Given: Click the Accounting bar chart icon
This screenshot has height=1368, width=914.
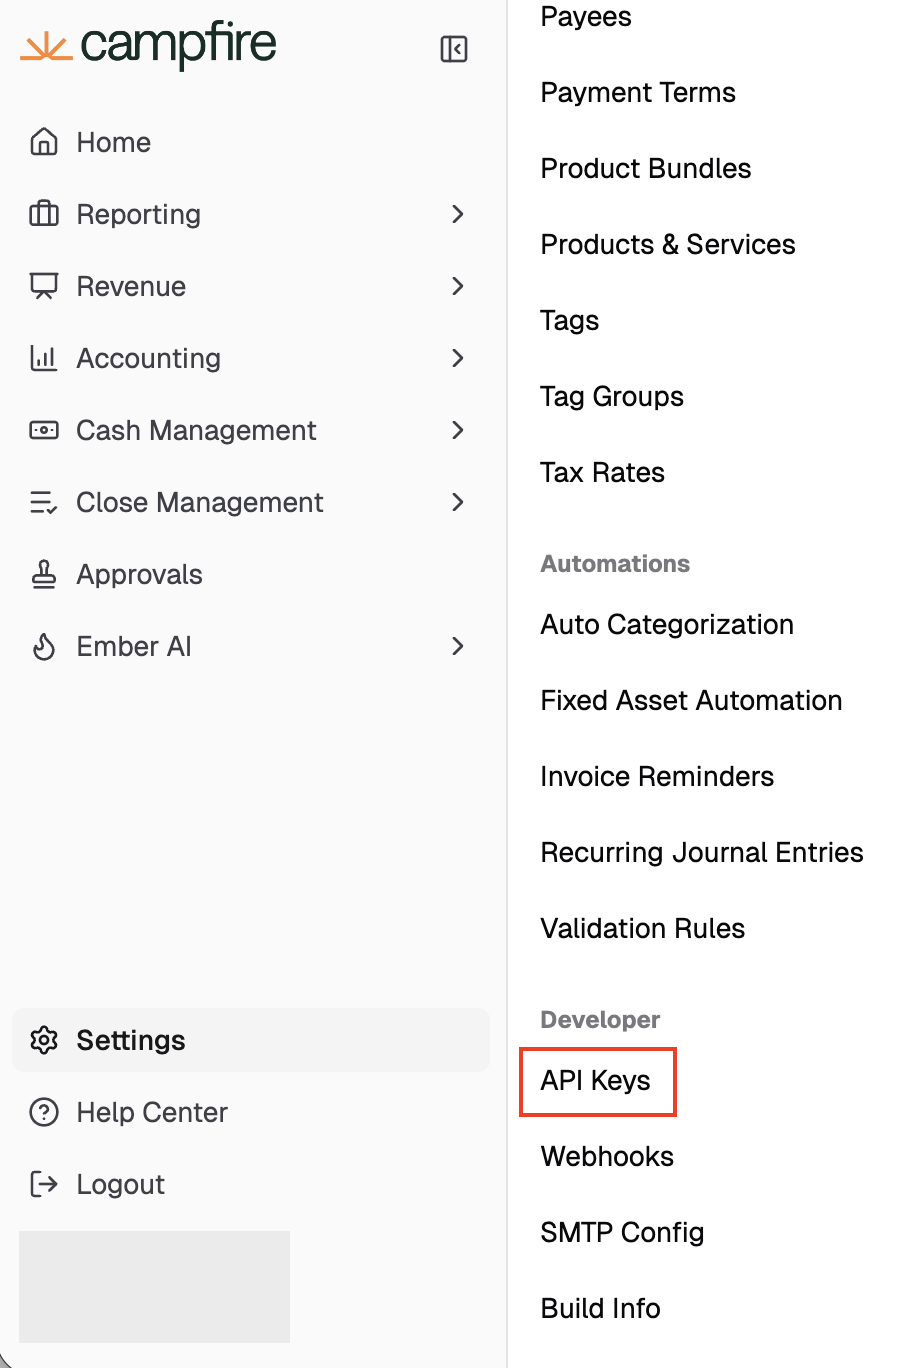Looking at the screenshot, I should pos(44,358).
